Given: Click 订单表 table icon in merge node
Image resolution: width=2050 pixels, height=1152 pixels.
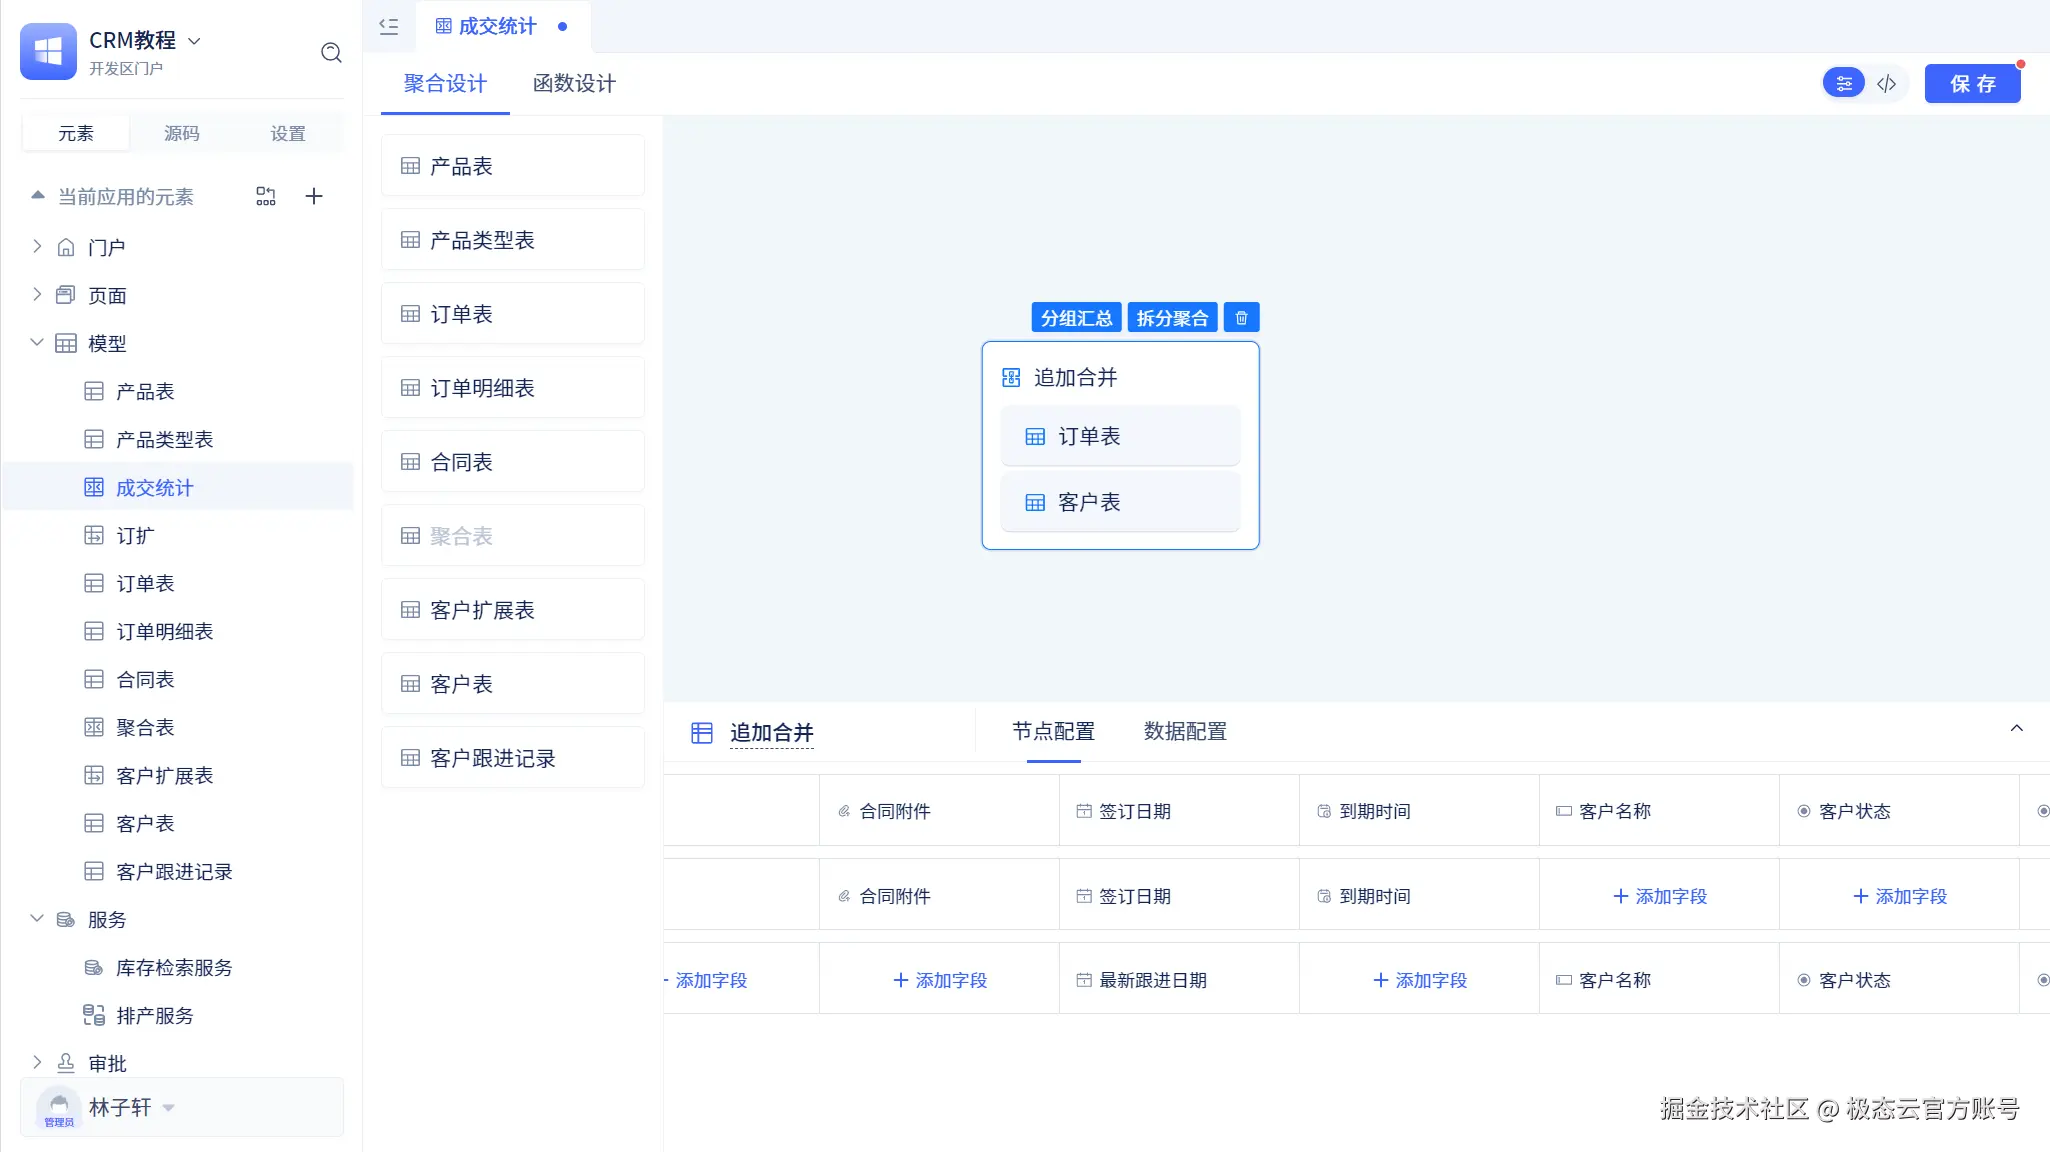Looking at the screenshot, I should 1035,437.
